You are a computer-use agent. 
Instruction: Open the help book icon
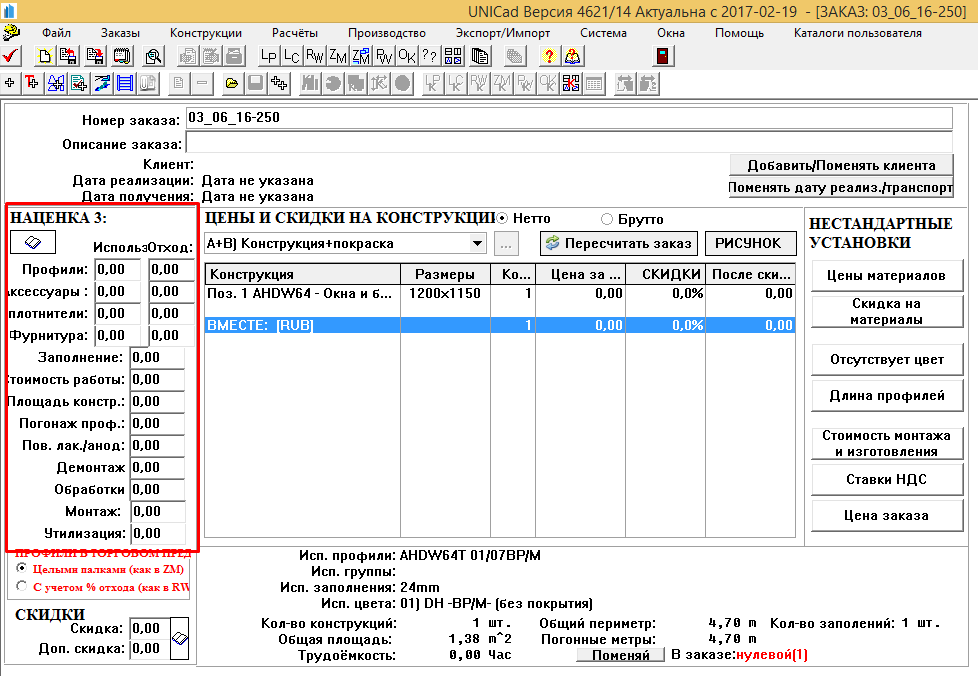coord(572,57)
